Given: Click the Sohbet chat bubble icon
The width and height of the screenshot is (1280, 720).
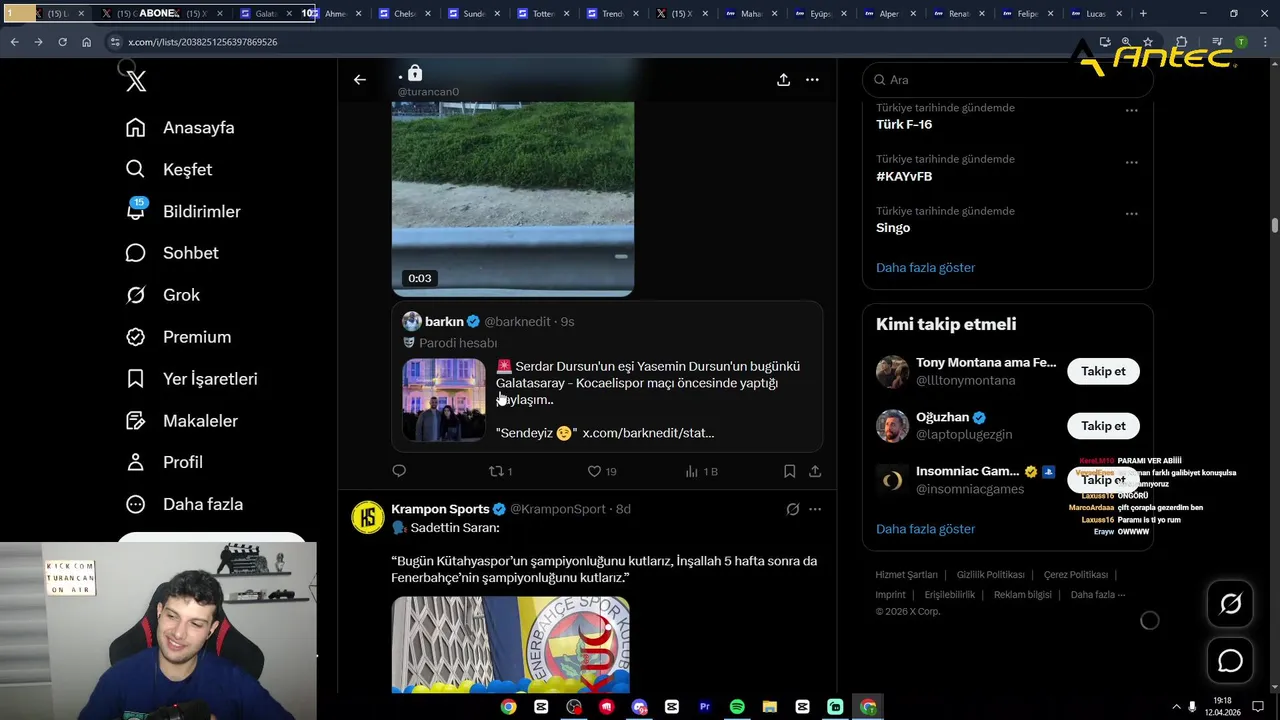Looking at the screenshot, I should tap(136, 253).
